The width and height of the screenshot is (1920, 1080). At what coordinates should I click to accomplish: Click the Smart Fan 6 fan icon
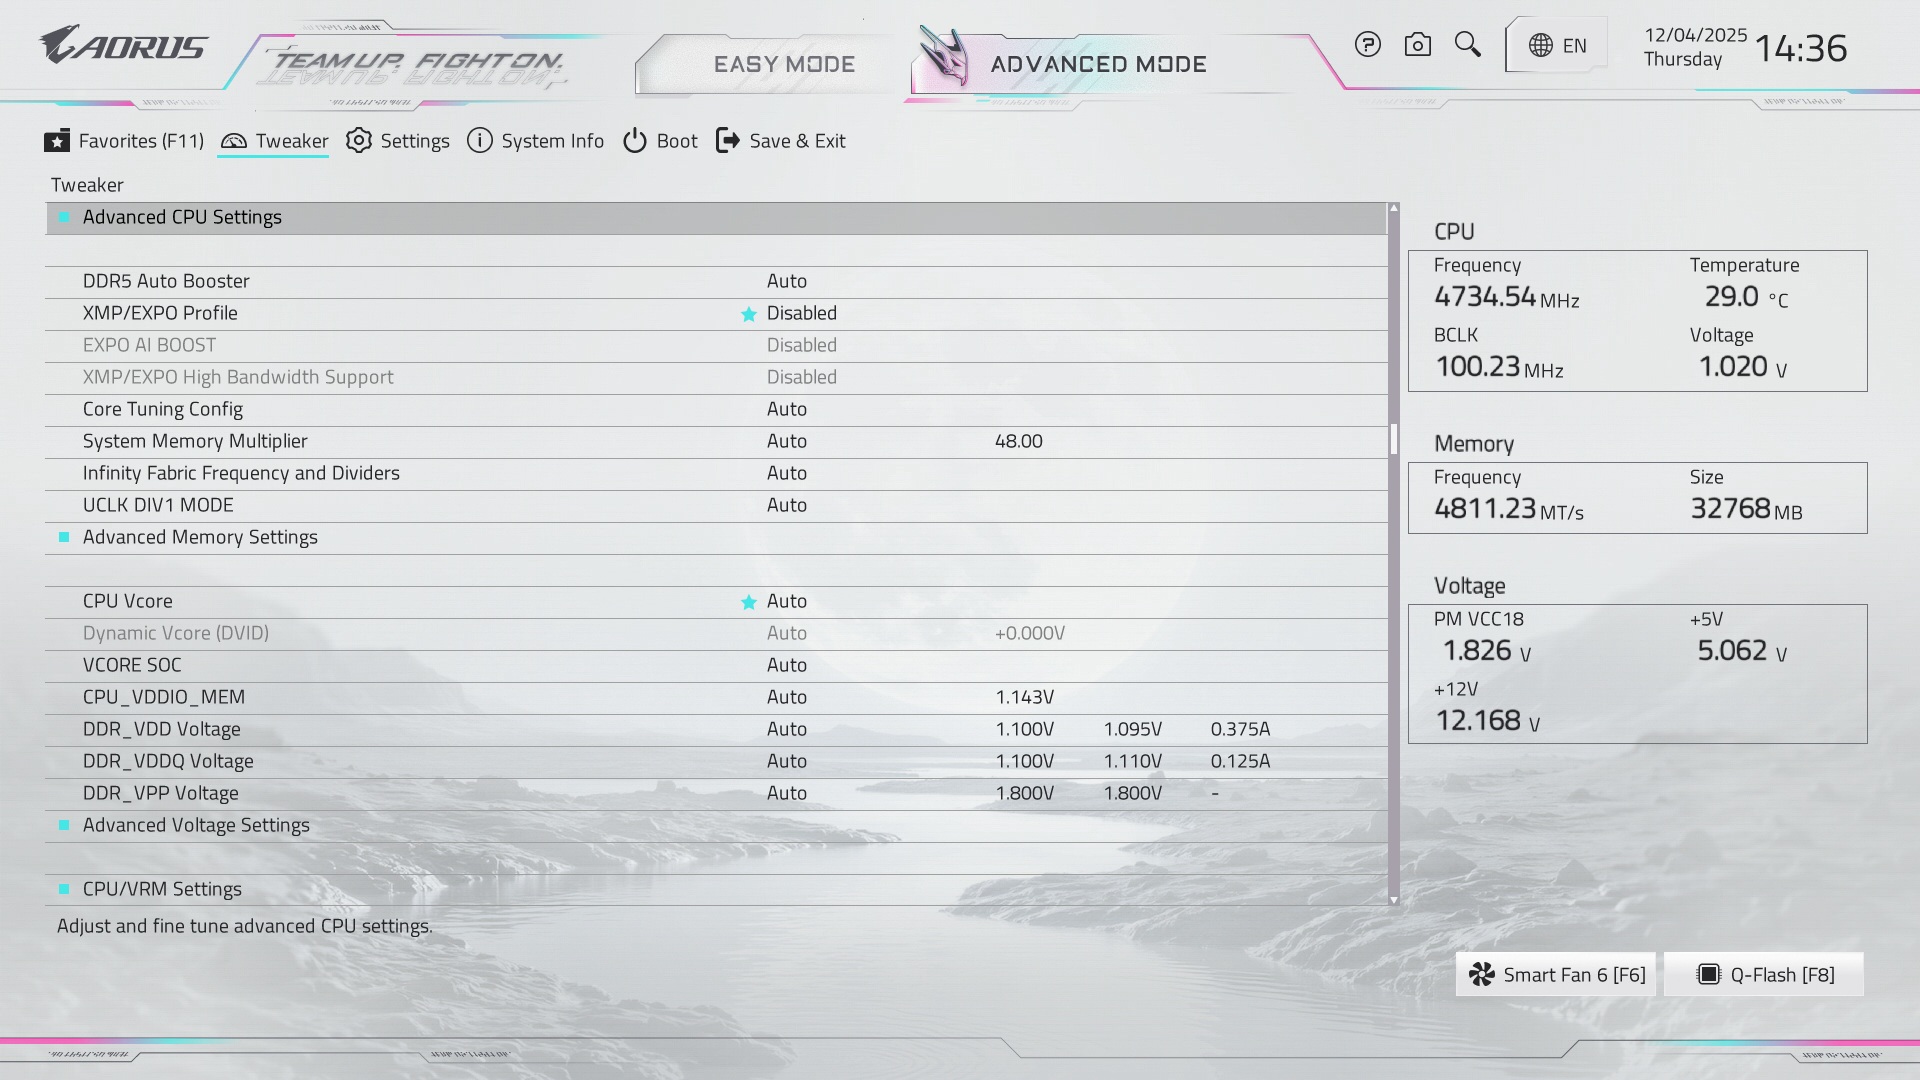tap(1482, 975)
